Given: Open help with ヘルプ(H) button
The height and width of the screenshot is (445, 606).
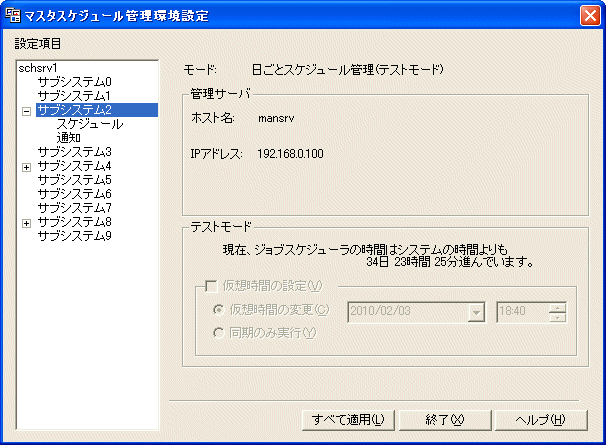Looking at the screenshot, I should coord(541,420).
